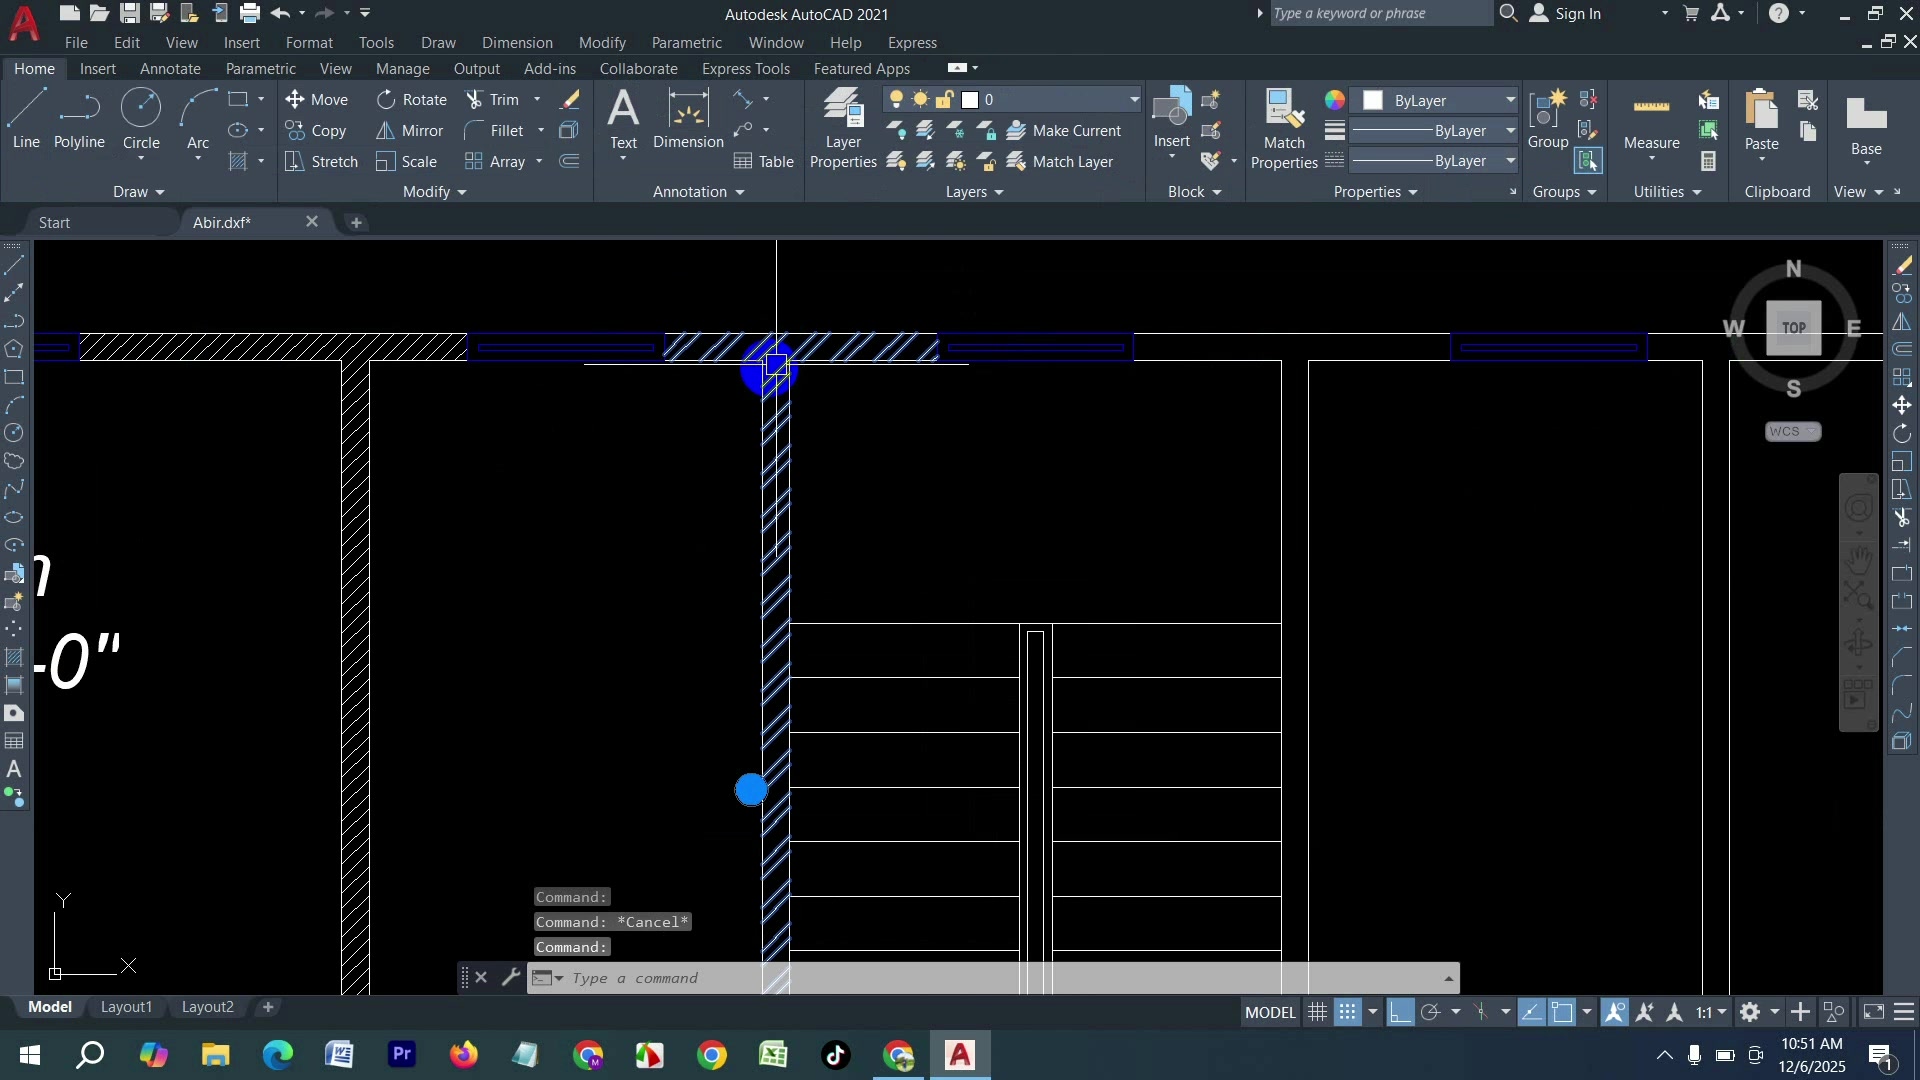The image size is (1920, 1080).
Task: Toggle snap mode in status bar
Action: tap(1348, 1012)
